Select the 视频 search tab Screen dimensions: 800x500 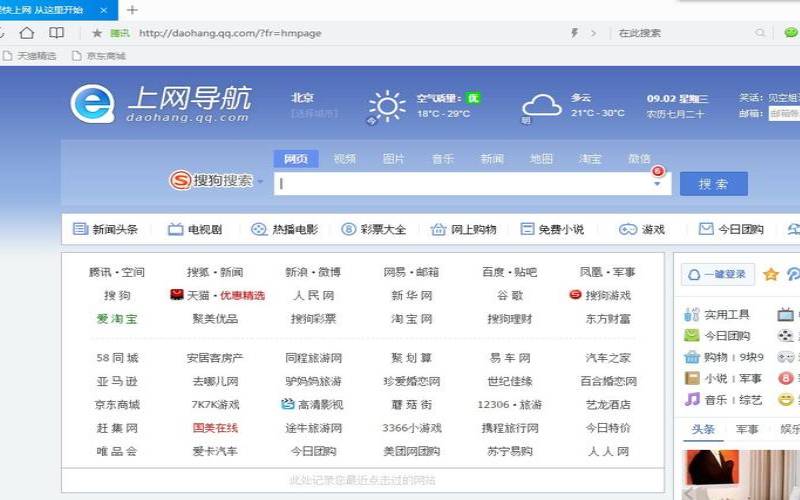click(344, 159)
